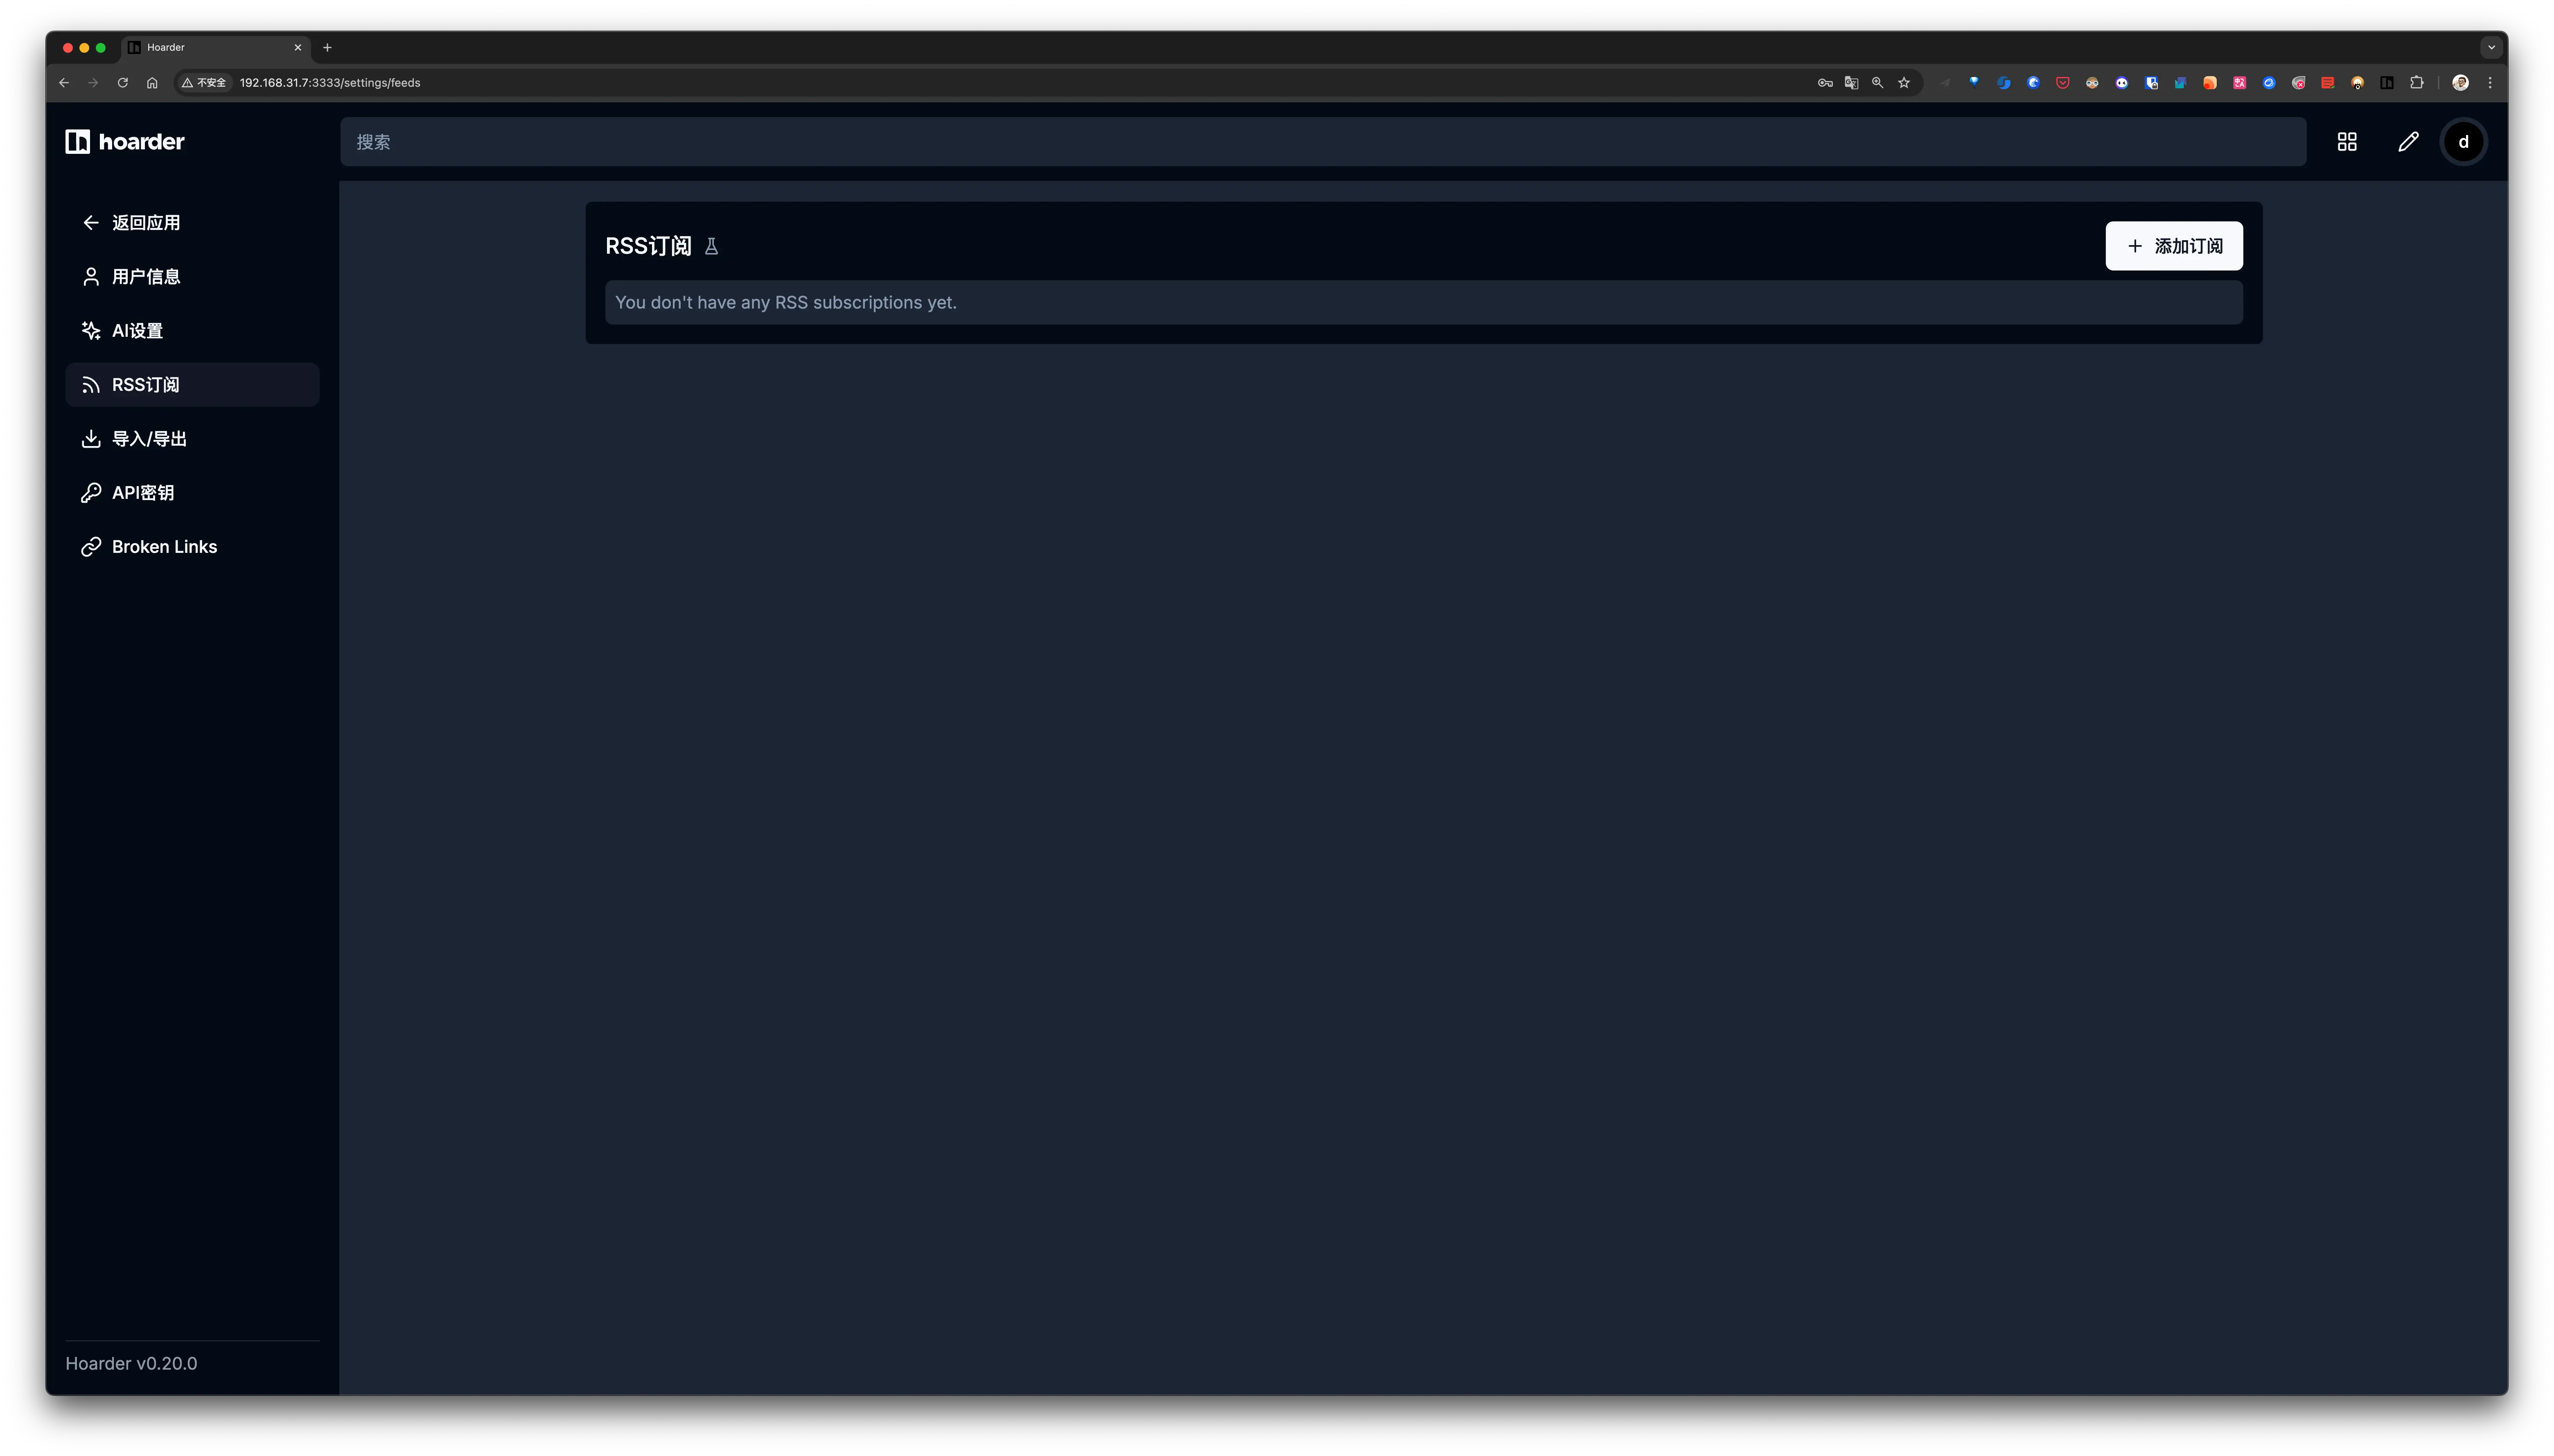Open a new browser tab
Image resolution: width=2554 pixels, height=1456 pixels.
[327, 47]
